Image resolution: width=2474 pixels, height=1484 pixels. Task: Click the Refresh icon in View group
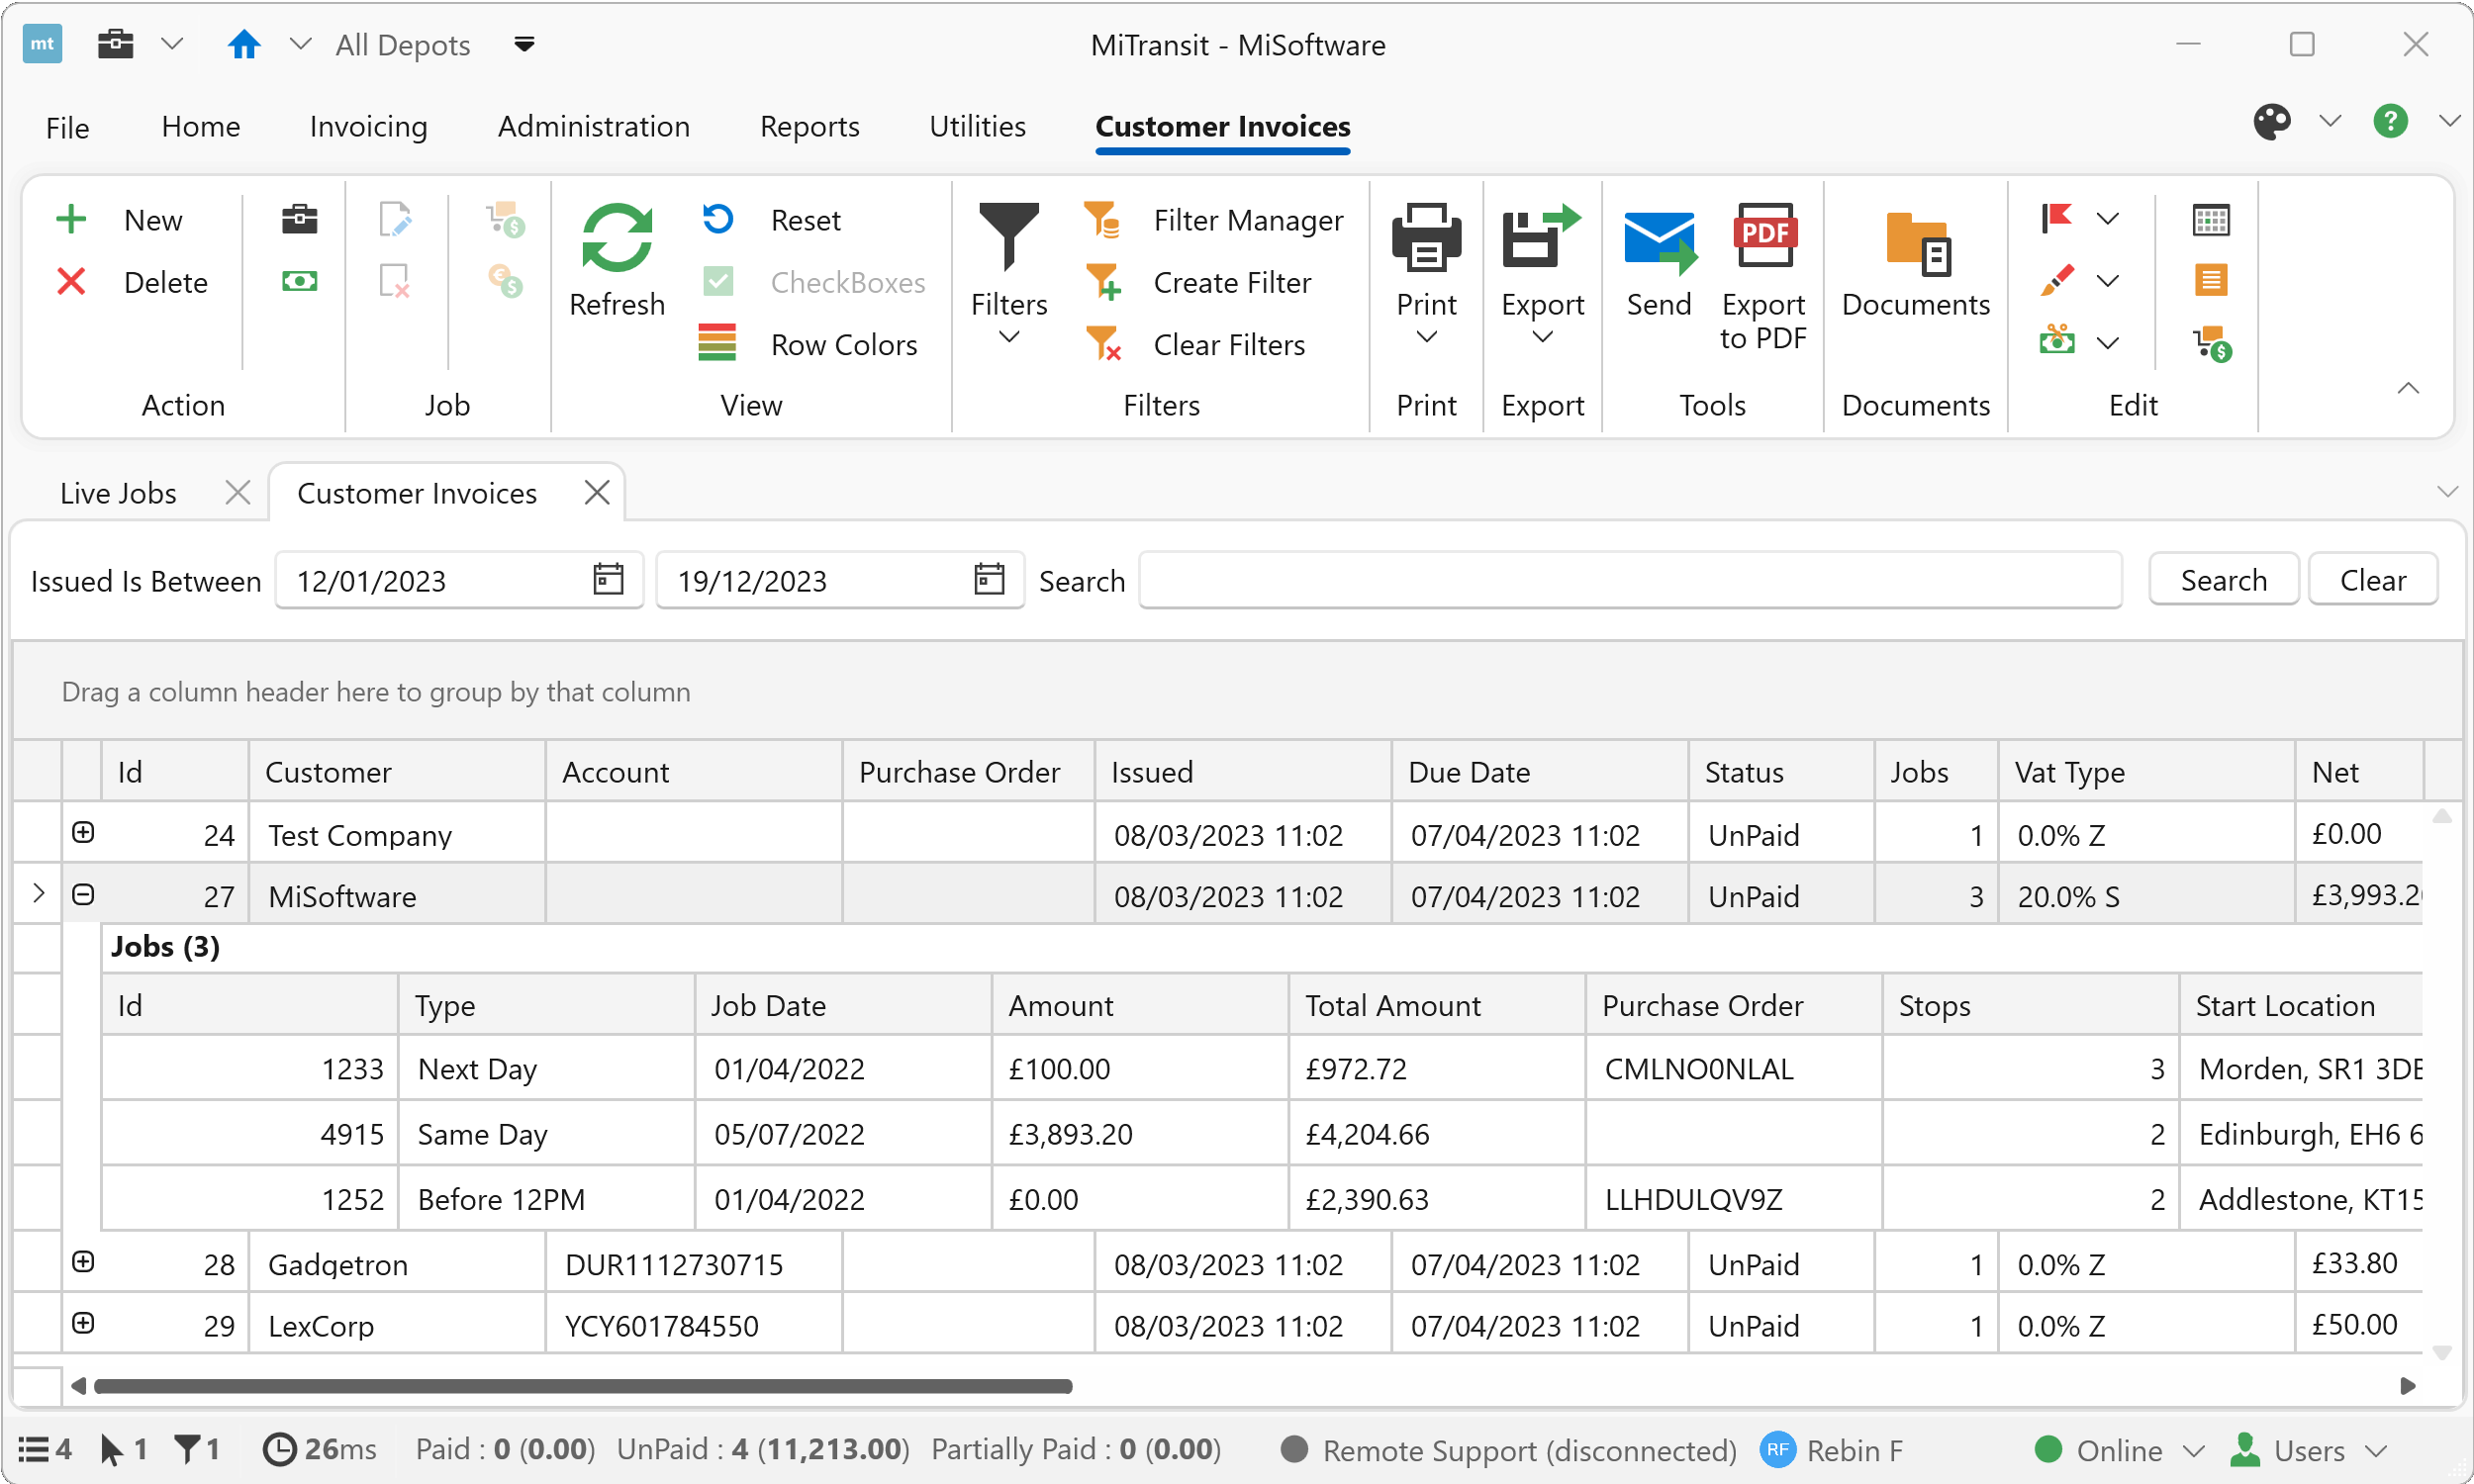[616, 238]
